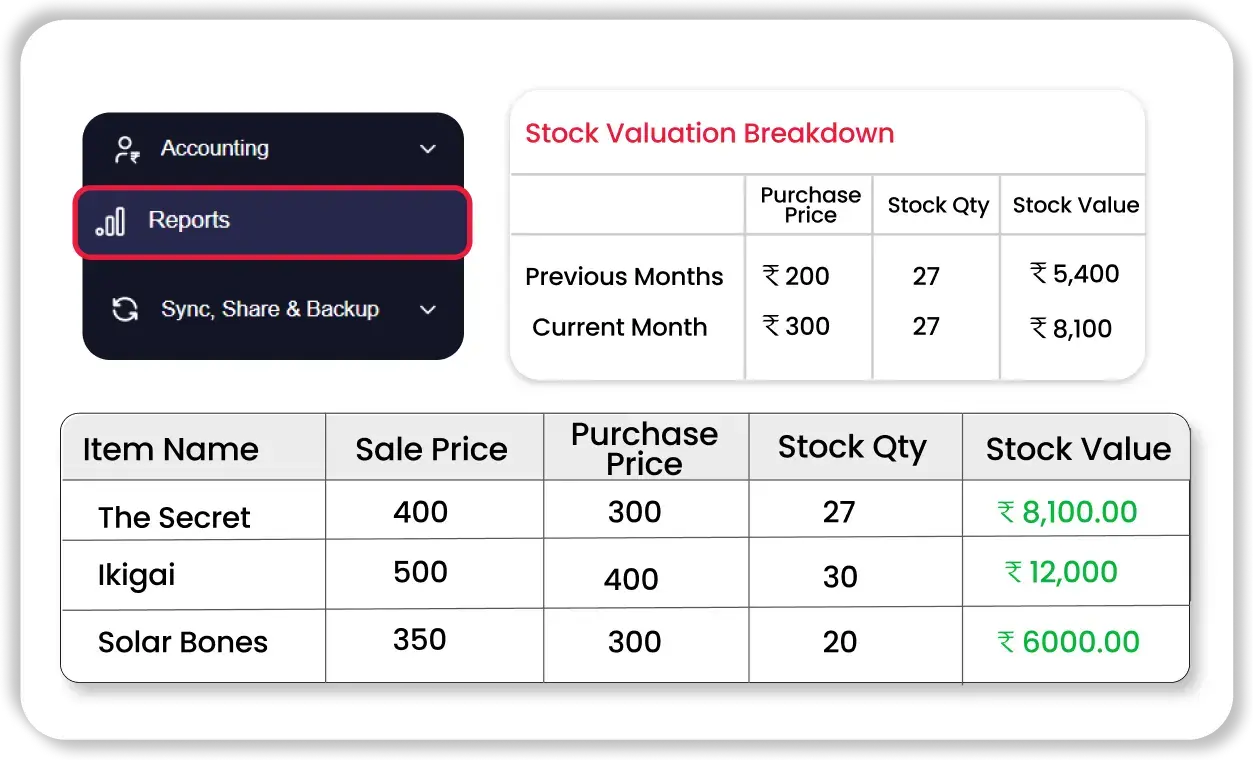This screenshot has height=760, width=1253.
Task: Click the large Stock Qty column header
Action: pos(852,447)
